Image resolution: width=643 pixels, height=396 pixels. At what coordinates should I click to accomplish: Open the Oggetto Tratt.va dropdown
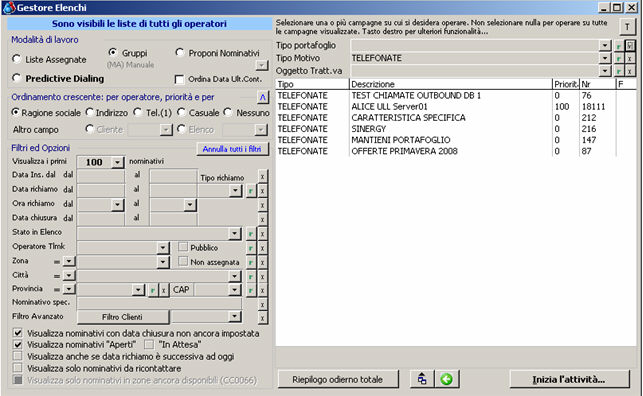(605, 71)
